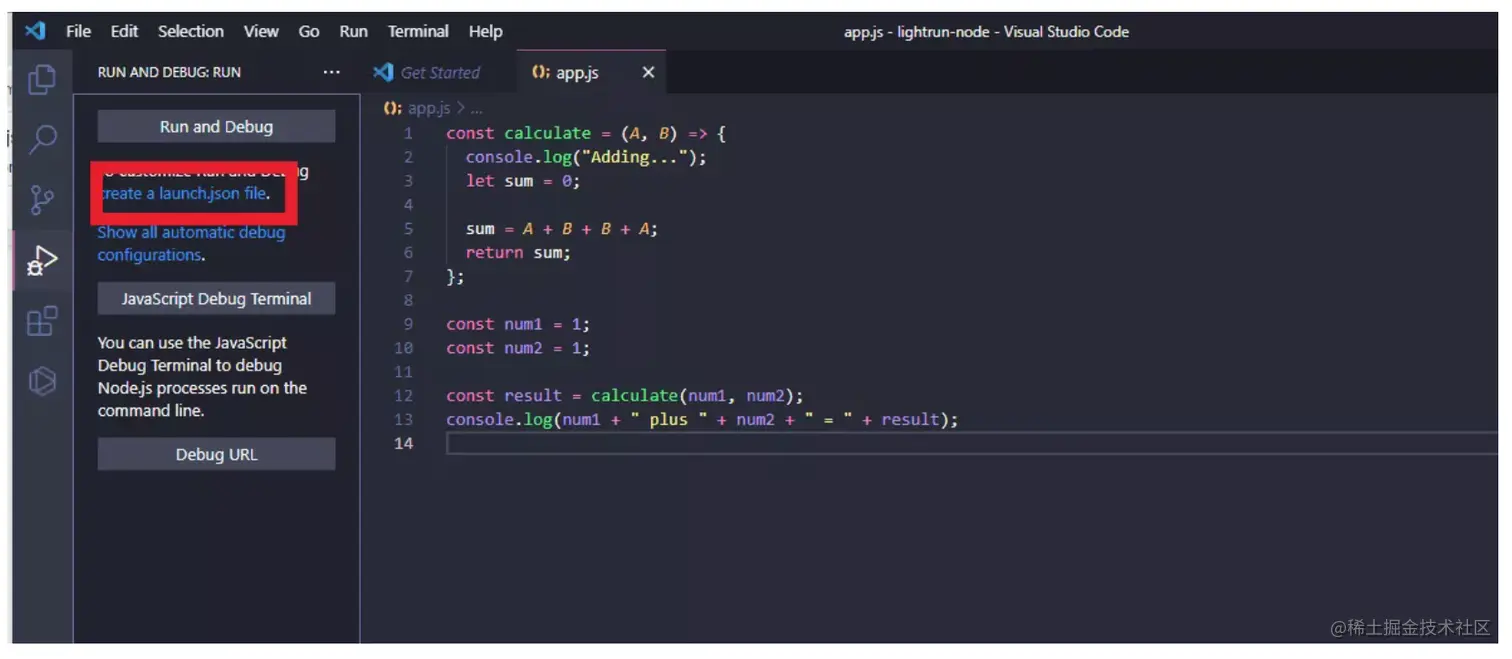Click create a launch.json file link
The width and height of the screenshot is (1512, 659).
pos(184,193)
